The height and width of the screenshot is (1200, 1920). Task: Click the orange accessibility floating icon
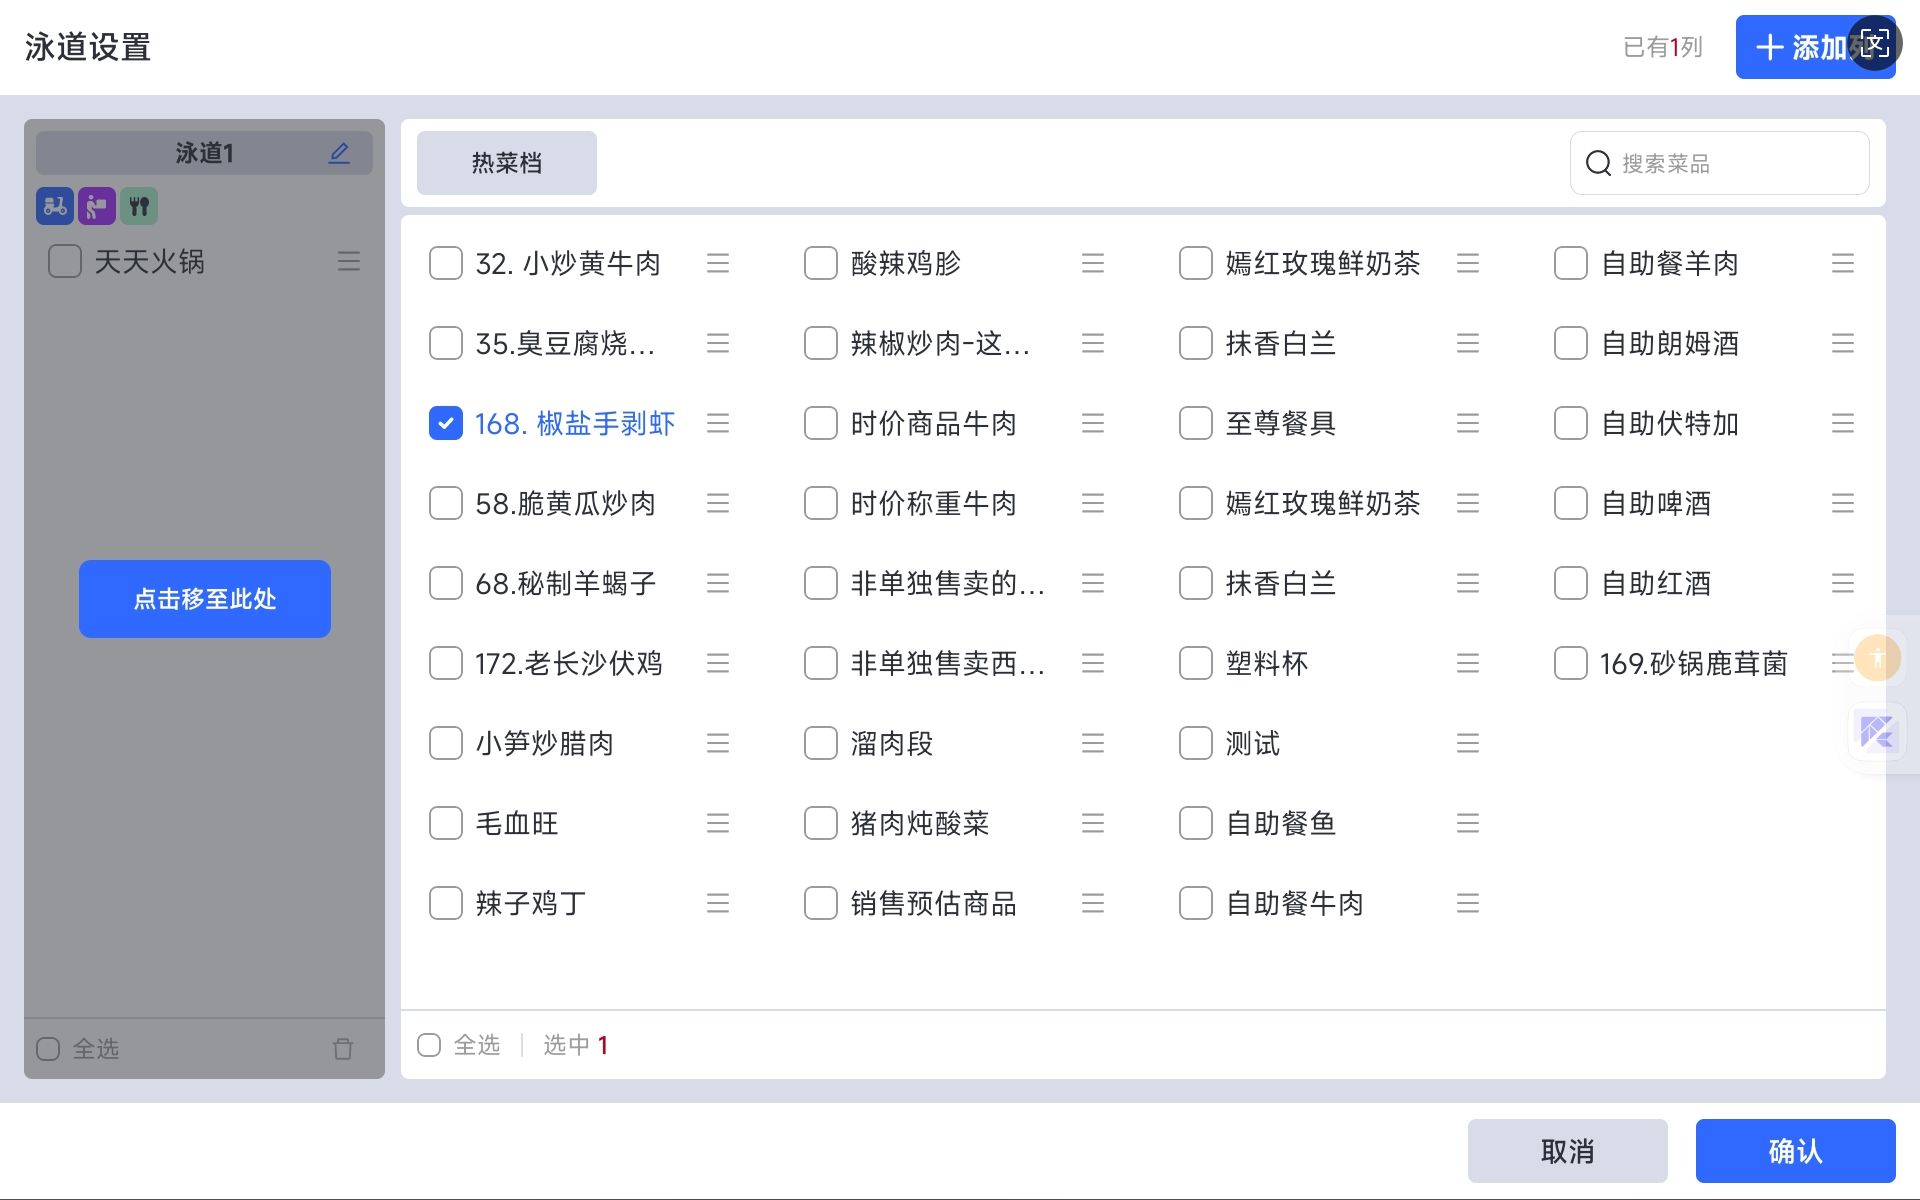[1877, 658]
